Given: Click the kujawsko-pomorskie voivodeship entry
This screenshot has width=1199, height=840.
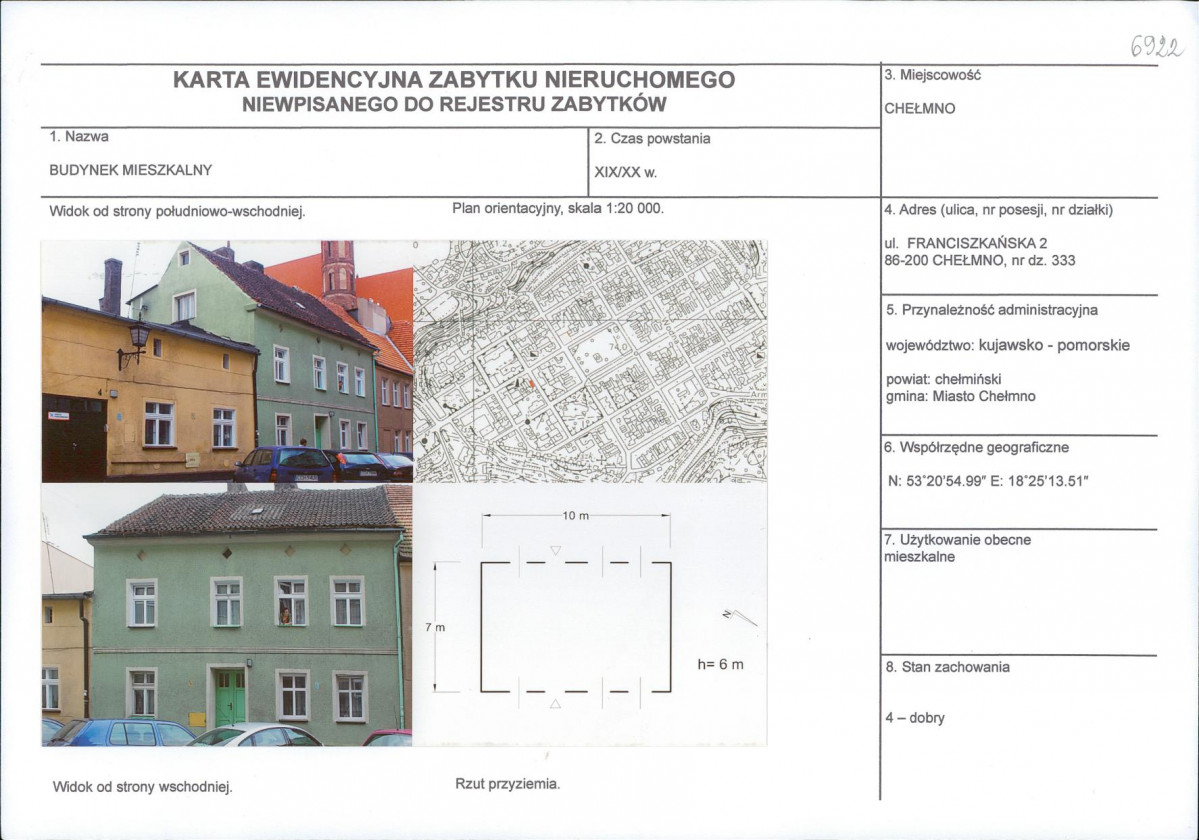Looking at the screenshot, I should tap(1005, 344).
